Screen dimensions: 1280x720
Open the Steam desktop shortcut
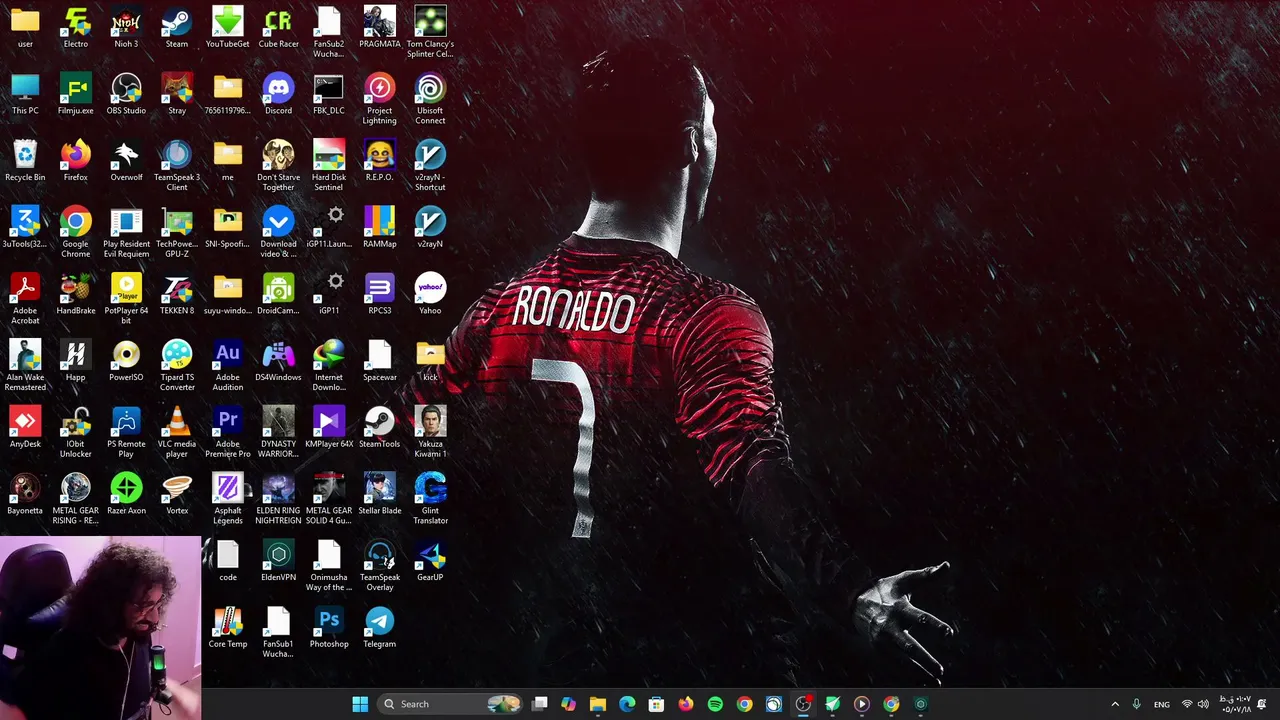(x=177, y=27)
